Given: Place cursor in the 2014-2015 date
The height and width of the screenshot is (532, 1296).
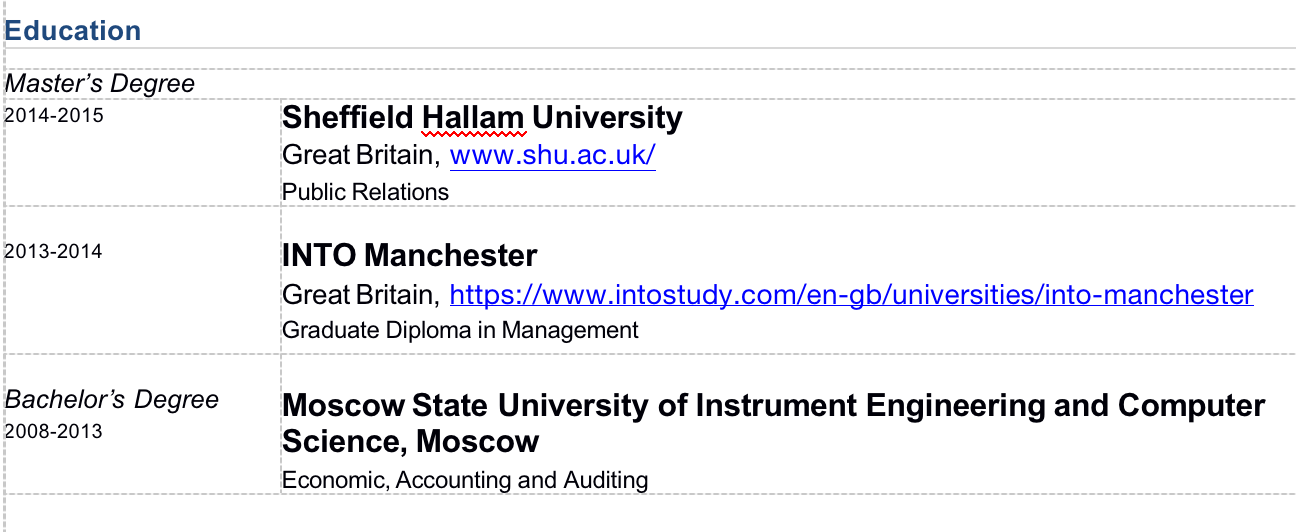Looking at the screenshot, I should click(x=54, y=114).
